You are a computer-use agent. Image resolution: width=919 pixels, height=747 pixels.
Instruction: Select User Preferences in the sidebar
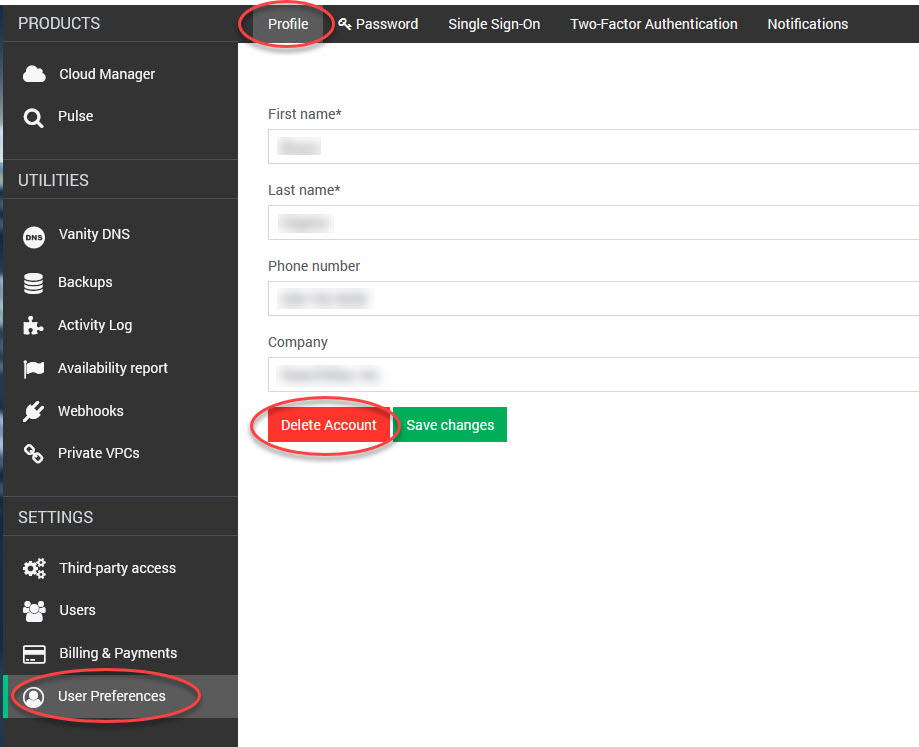(120, 696)
